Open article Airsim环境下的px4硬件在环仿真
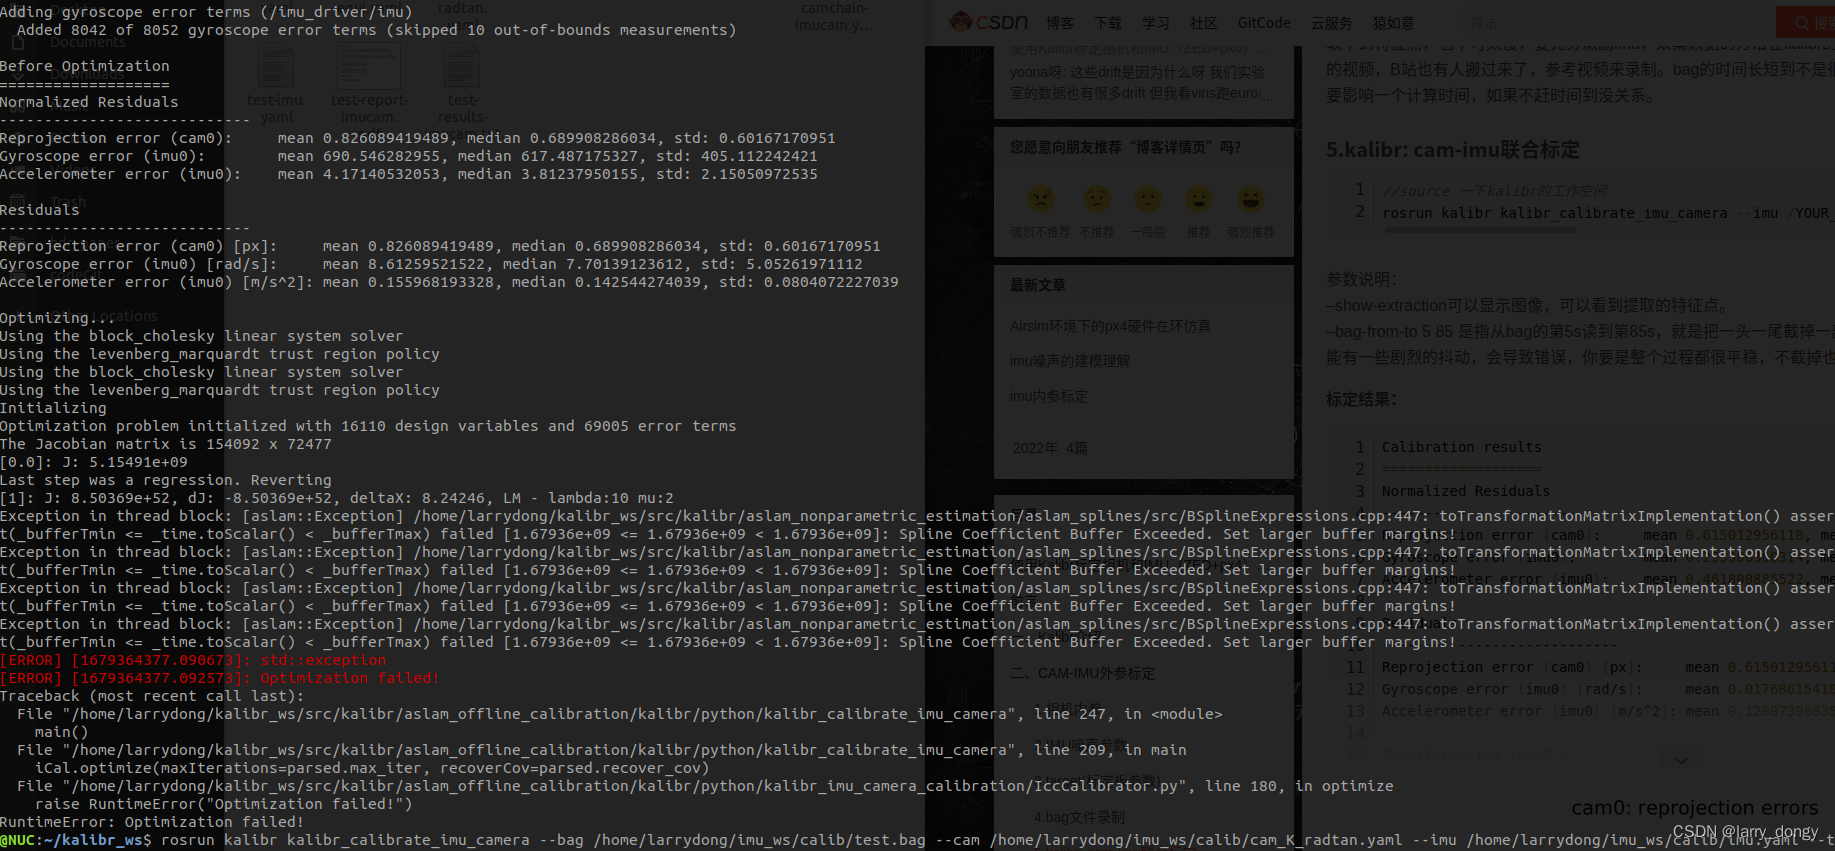The width and height of the screenshot is (1835, 851). pyautogui.click(x=1110, y=326)
